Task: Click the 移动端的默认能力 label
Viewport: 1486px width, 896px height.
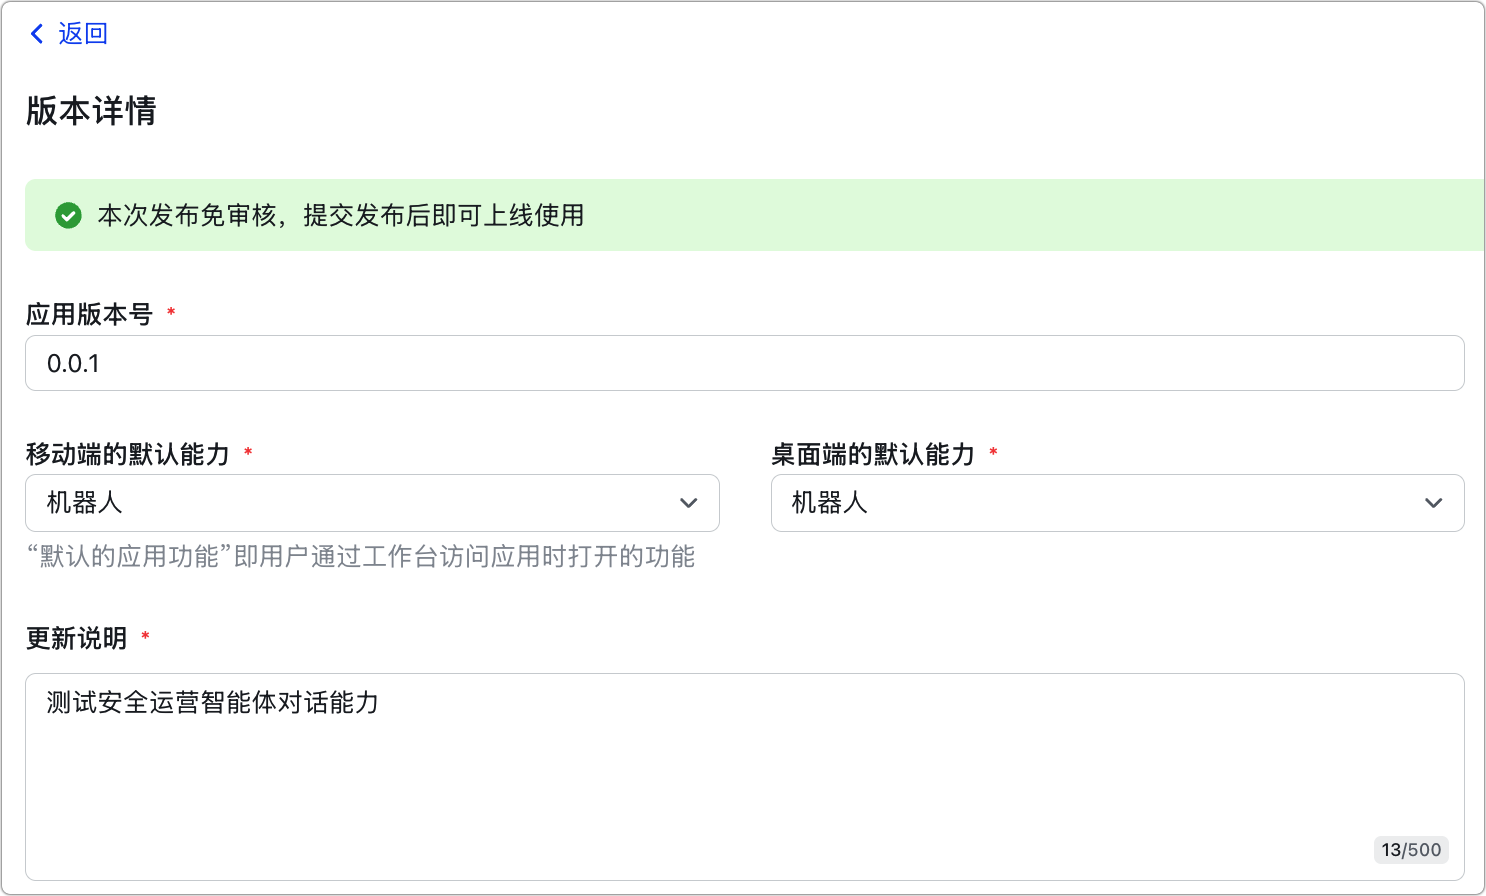Action: click(128, 454)
